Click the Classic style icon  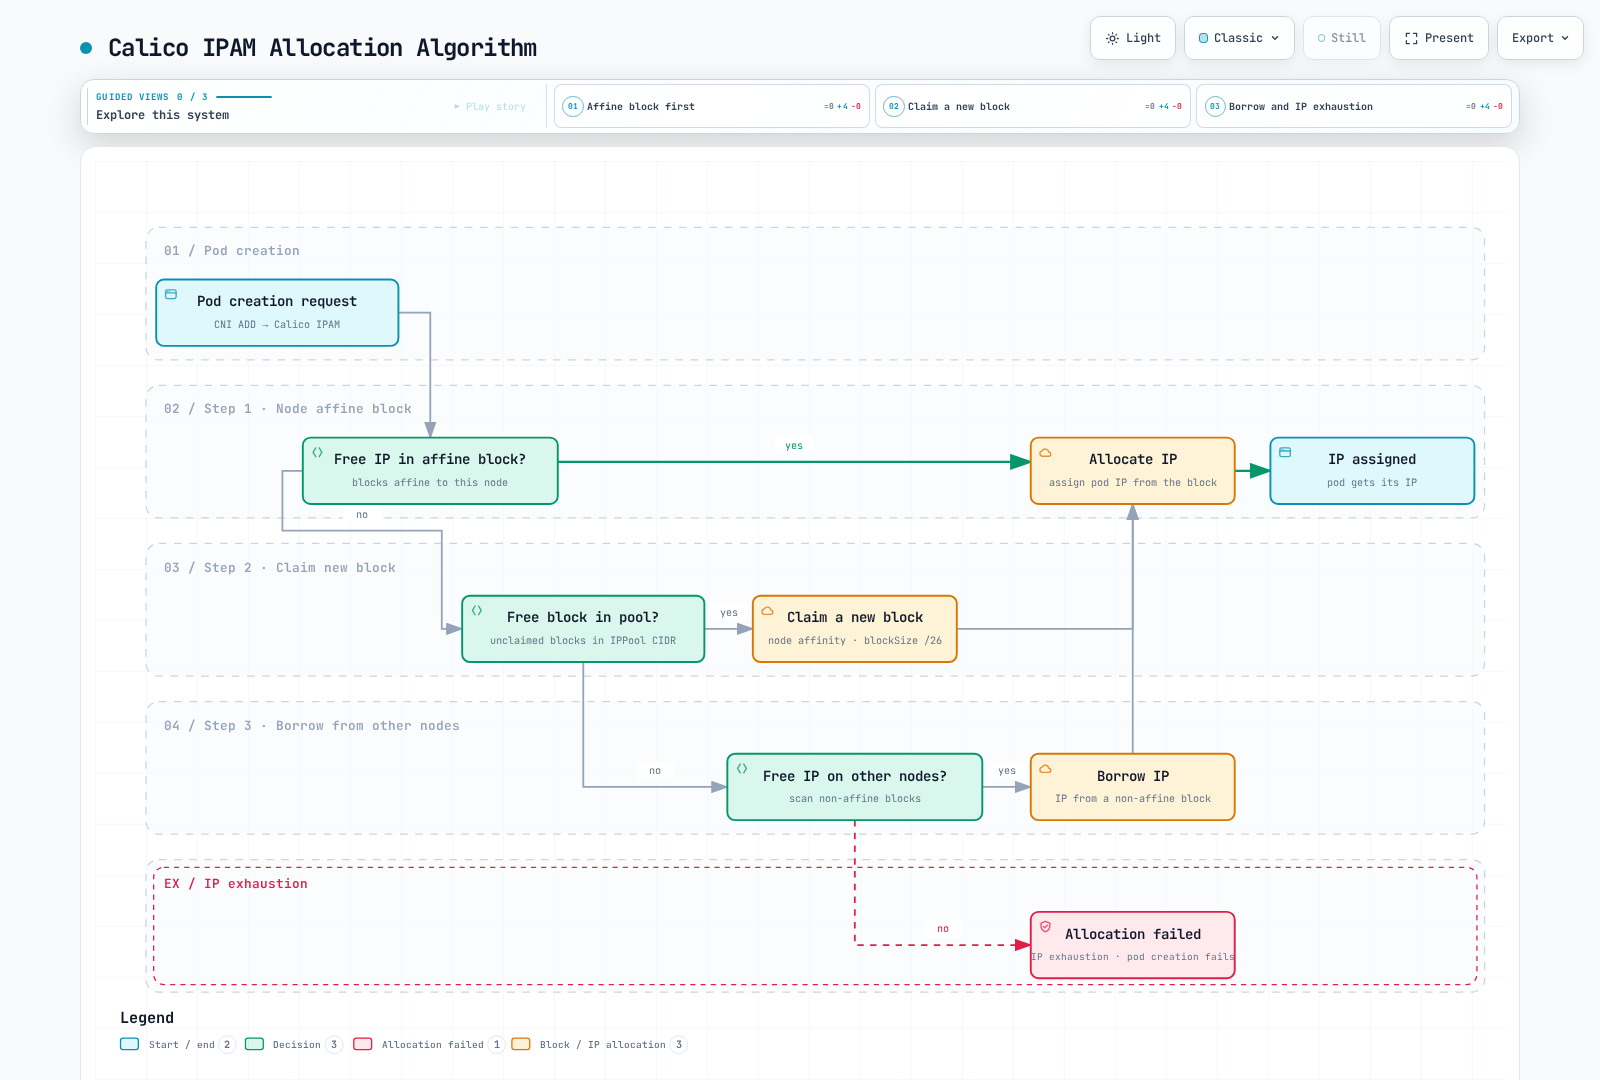[x=1203, y=38]
